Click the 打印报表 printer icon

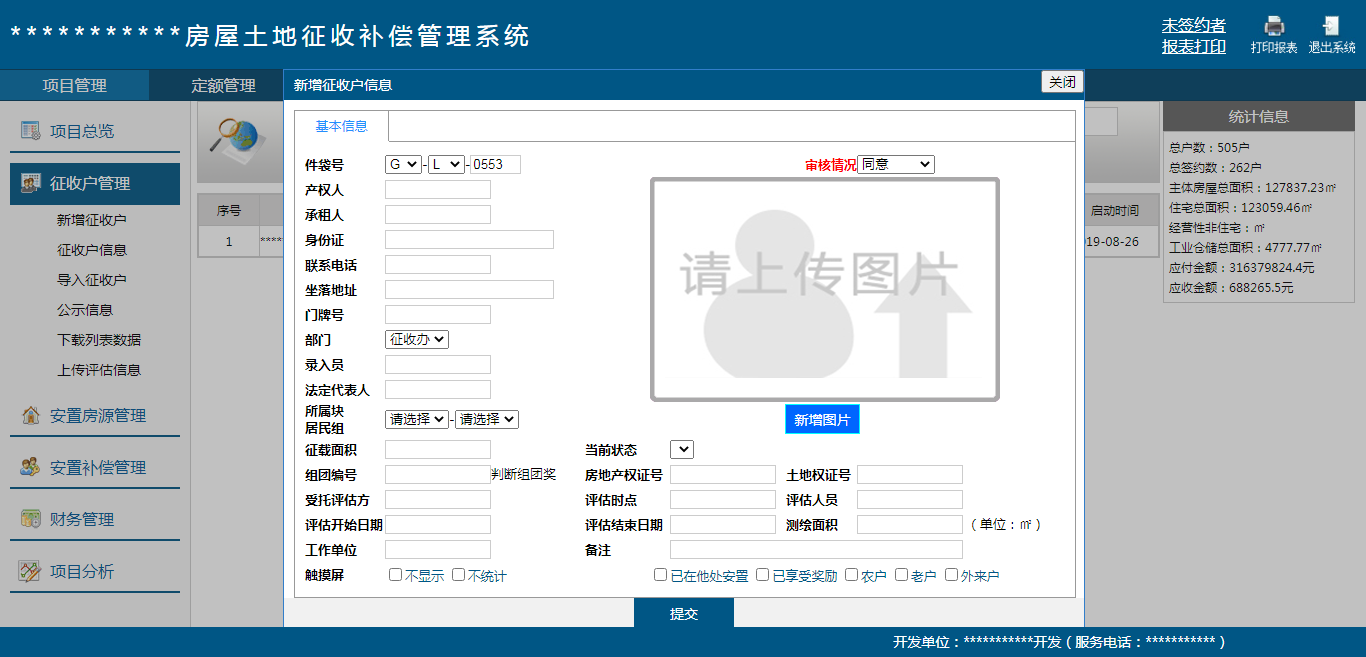pyautogui.click(x=1274, y=25)
